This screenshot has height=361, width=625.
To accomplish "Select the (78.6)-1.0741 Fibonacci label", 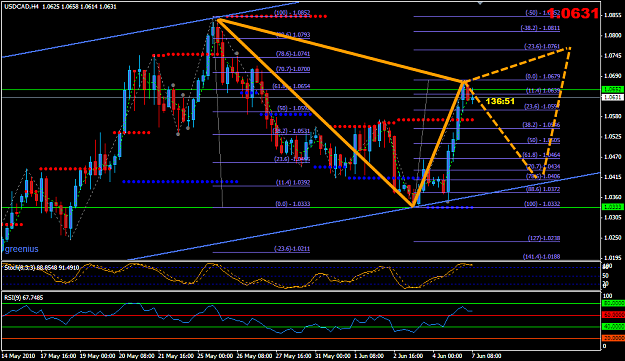I will (x=293, y=54).
